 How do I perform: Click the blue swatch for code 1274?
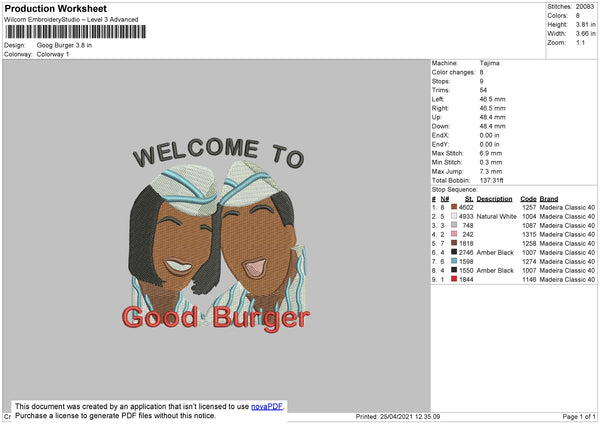pos(454,261)
